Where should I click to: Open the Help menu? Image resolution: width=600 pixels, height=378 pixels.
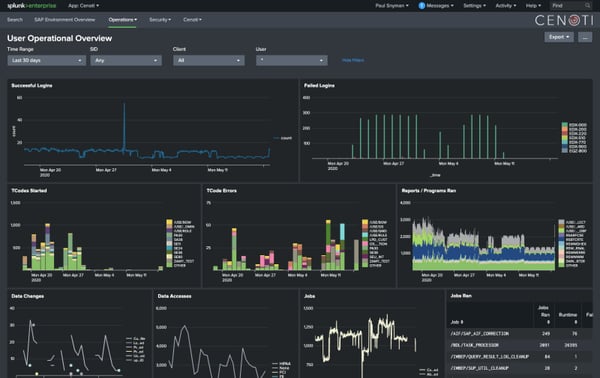(533, 6)
